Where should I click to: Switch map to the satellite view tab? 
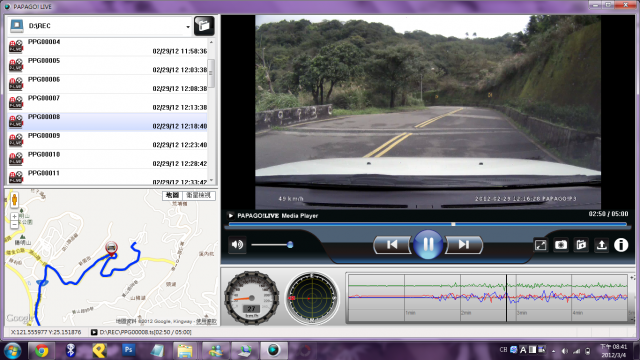point(198,196)
